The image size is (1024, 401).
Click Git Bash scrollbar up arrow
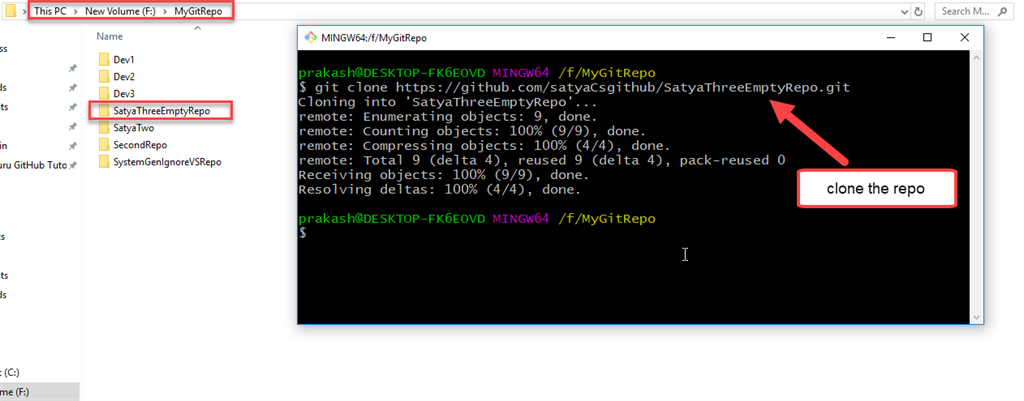click(976, 57)
